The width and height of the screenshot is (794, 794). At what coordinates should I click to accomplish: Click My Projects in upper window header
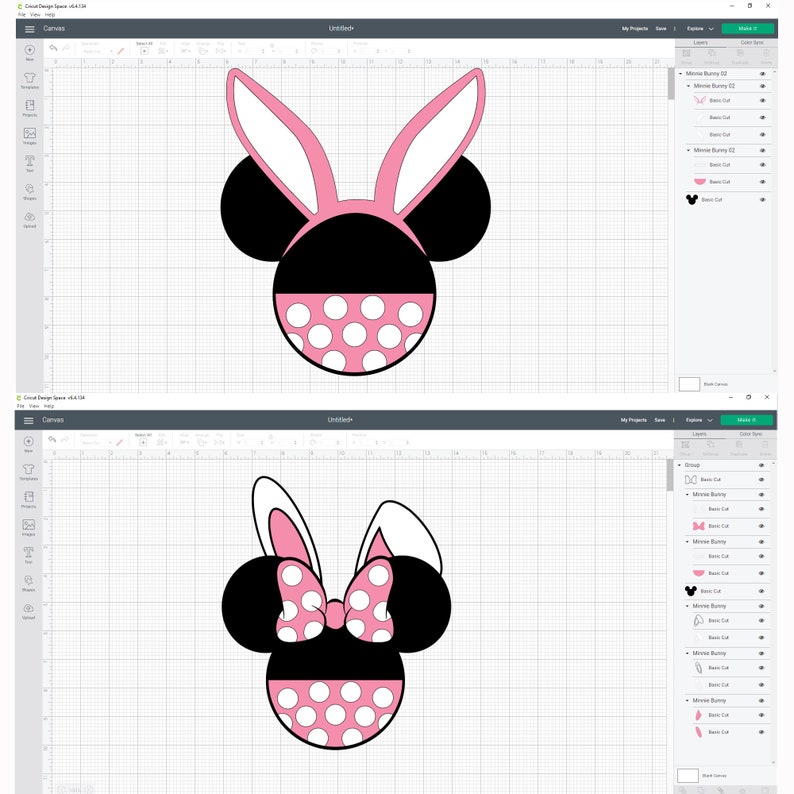(634, 29)
